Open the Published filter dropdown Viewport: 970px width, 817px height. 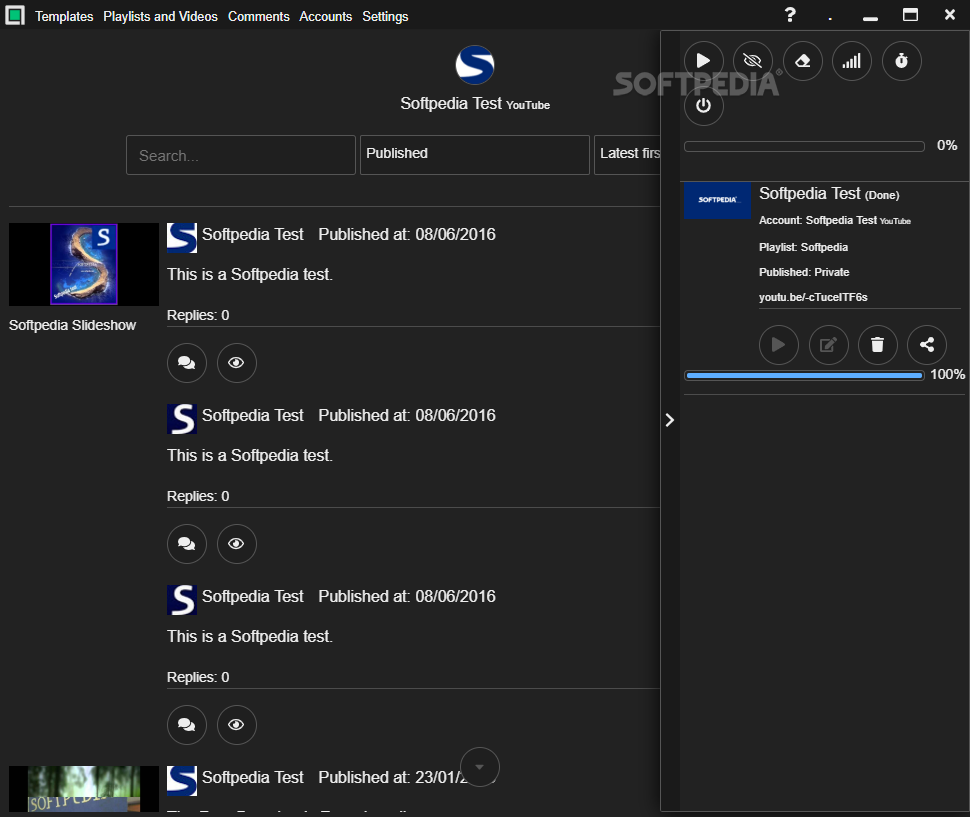(x=474, y=155)
